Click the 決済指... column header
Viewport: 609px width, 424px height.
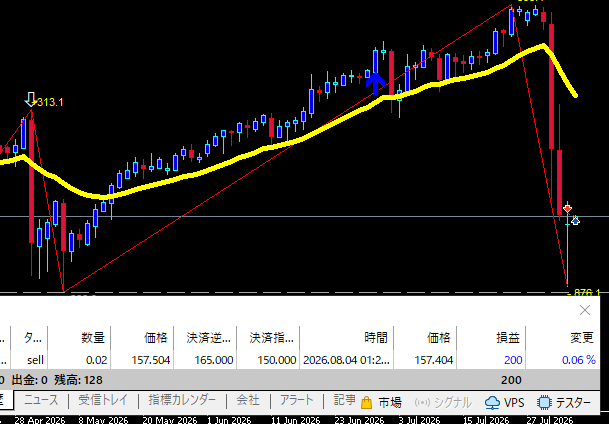(x=268, y=338)
